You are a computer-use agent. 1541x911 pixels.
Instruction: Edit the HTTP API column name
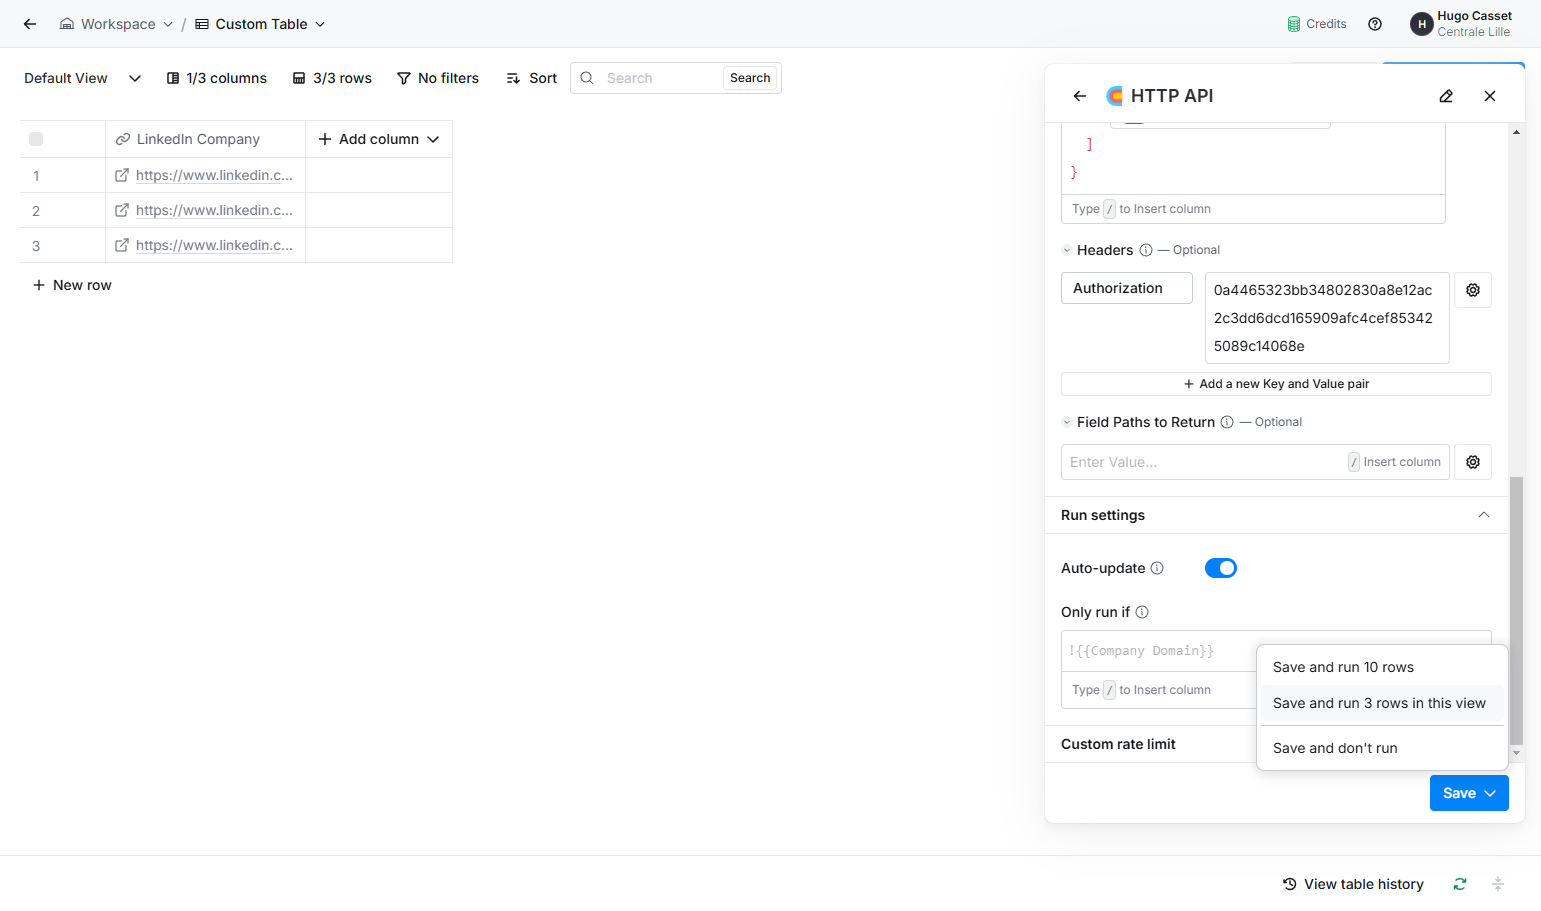coord(1446,96)
